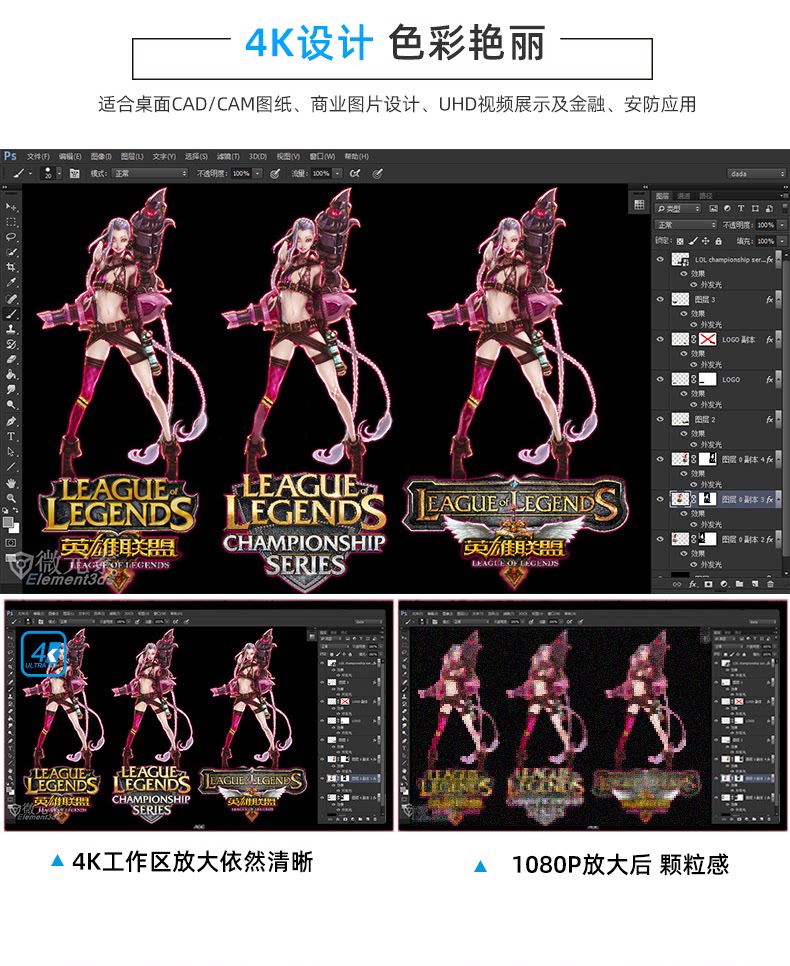The height and width of the screenshot is (966, 790).
Task: Enable airbrush build-up icon
Action: [x=355, y=174]
